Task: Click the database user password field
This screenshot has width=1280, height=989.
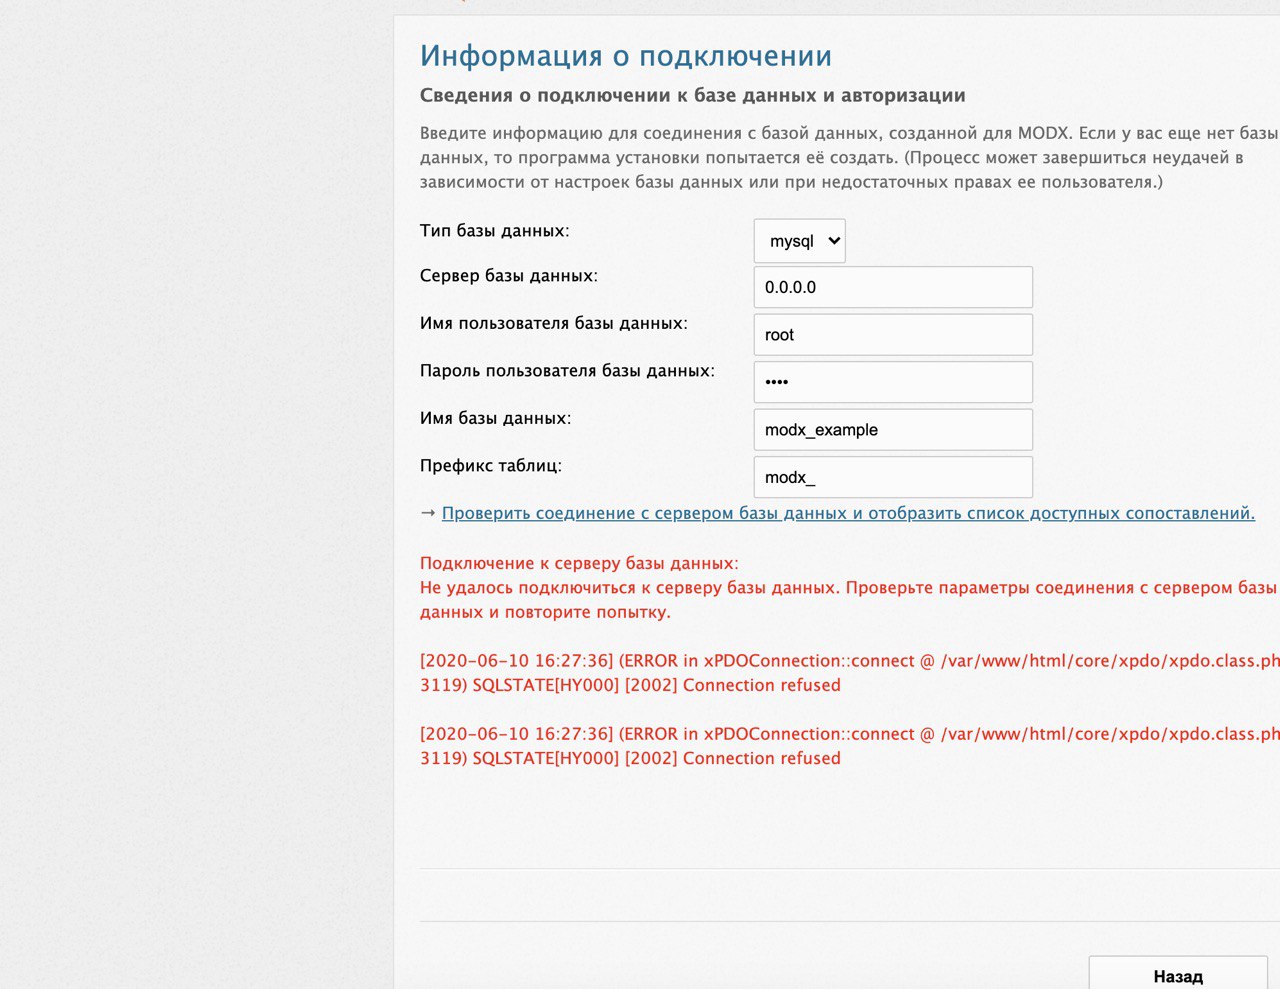Action: [x=893, y=382]
